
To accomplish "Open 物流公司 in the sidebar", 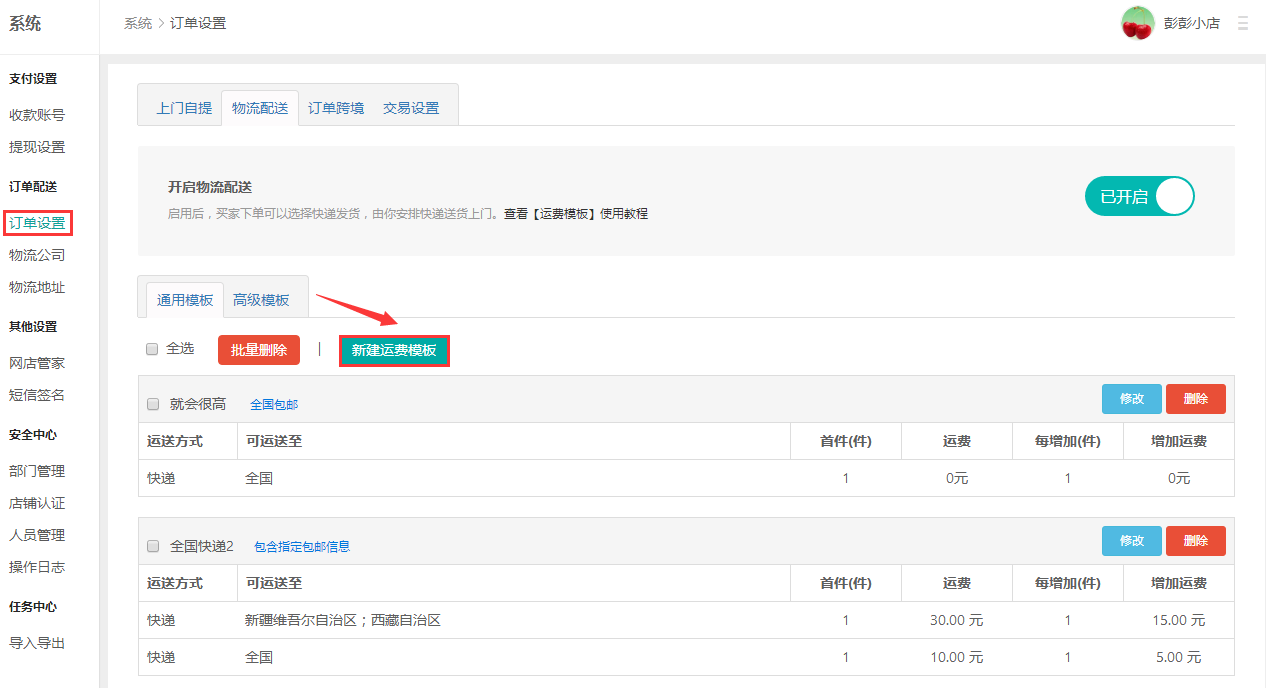I will point(37,255).
